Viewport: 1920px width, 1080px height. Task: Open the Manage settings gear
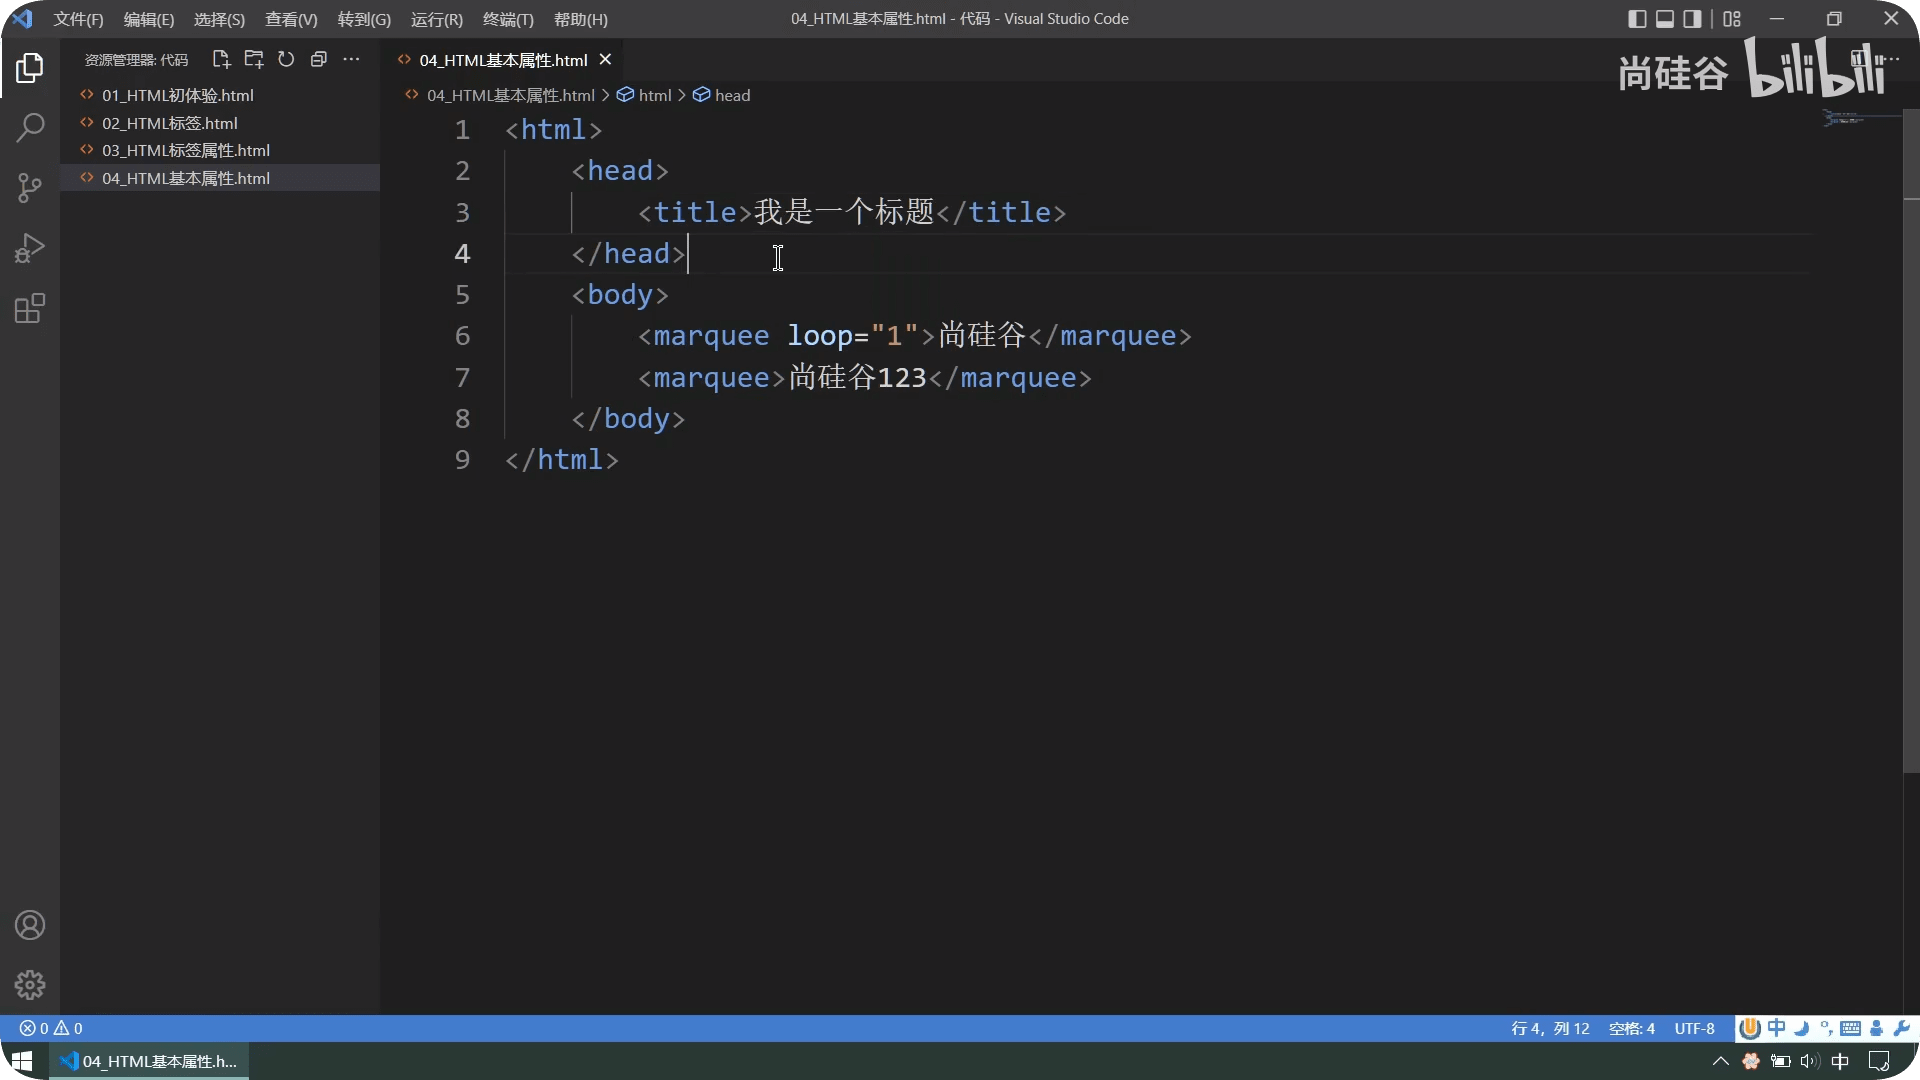click(30, 985)
